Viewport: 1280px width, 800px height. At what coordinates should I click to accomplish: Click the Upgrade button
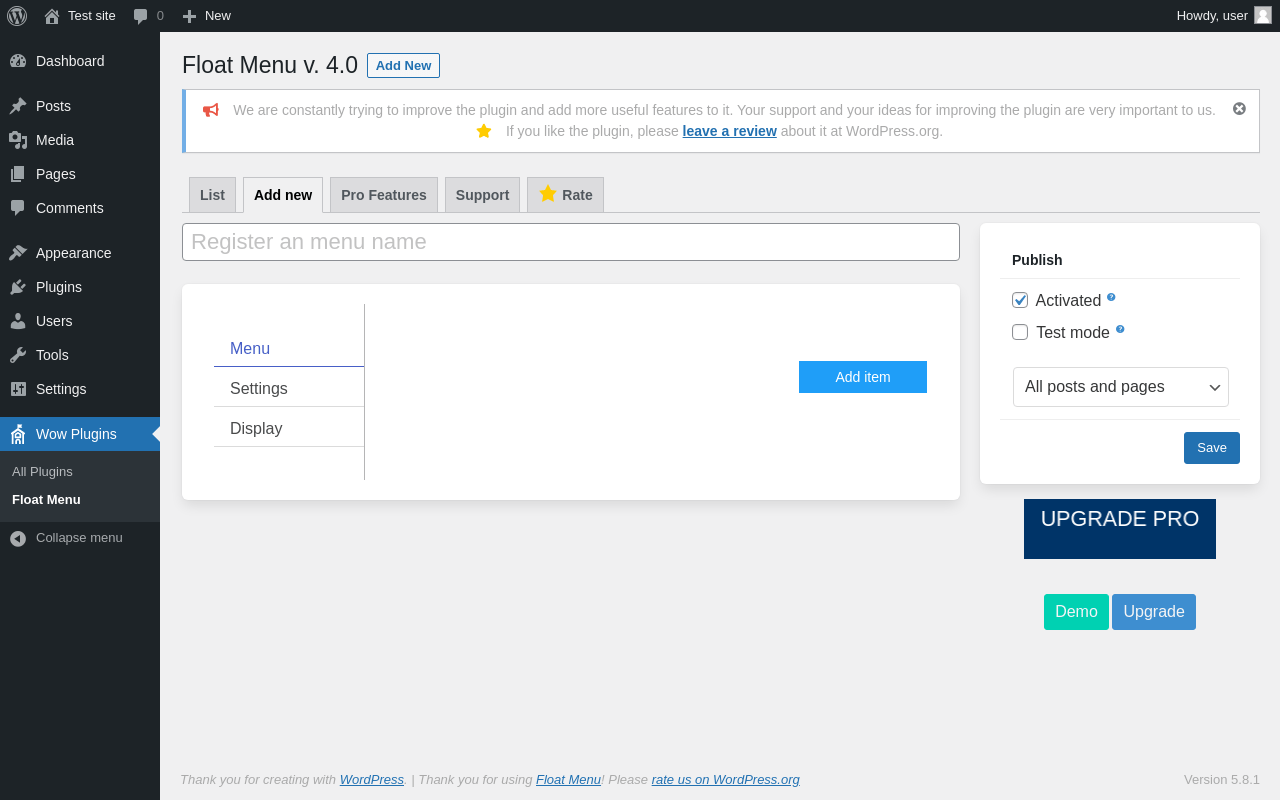1154,612
